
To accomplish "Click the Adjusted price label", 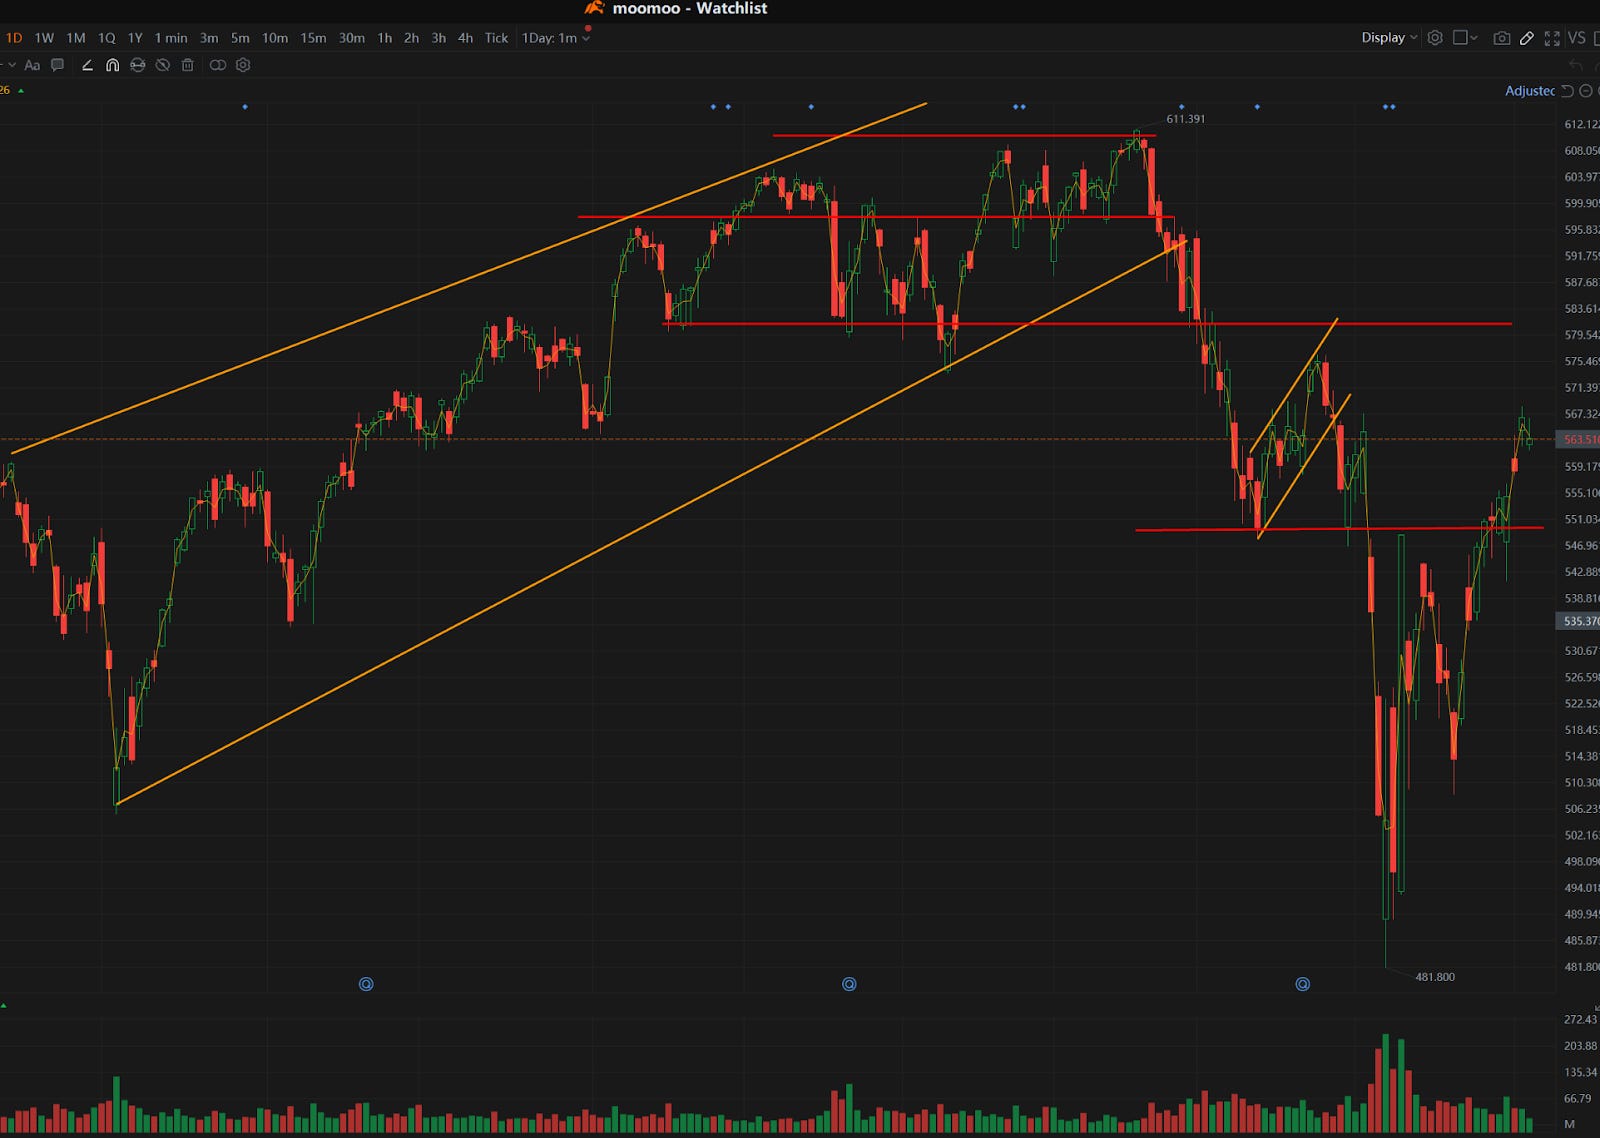I will (1530, 91).
